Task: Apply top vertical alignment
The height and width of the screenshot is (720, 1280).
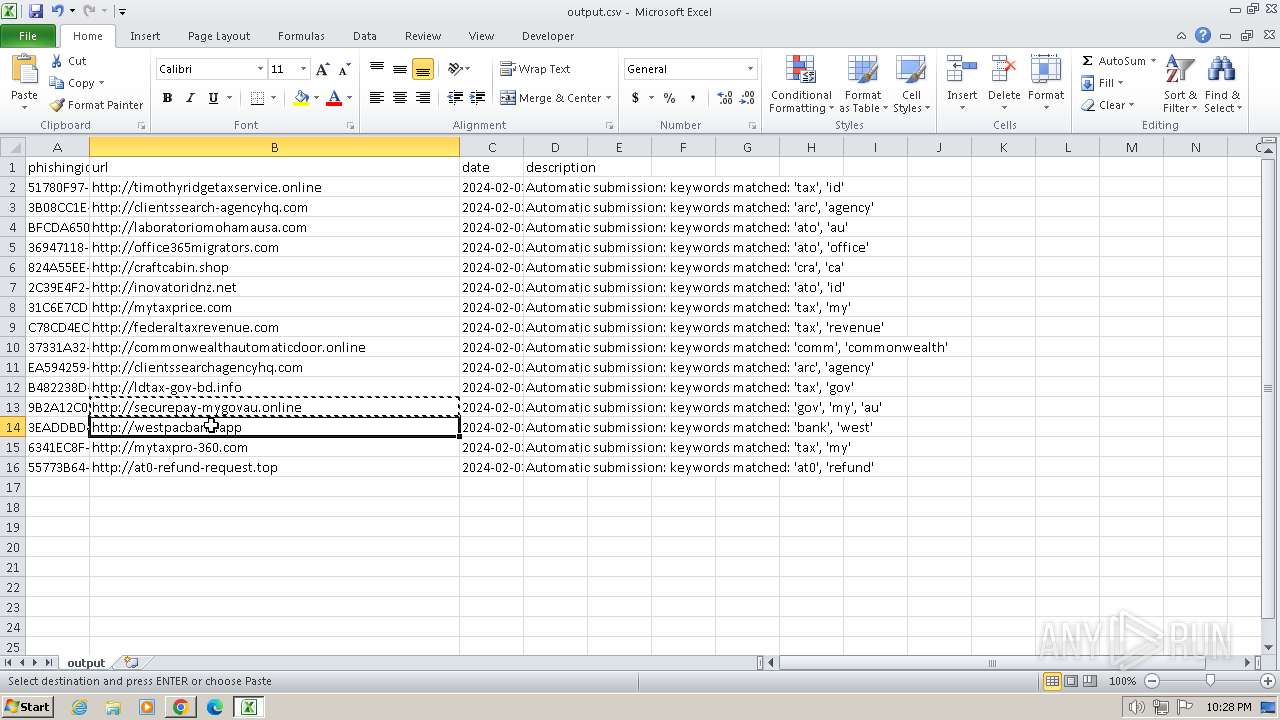Action: tap(377, 69)
